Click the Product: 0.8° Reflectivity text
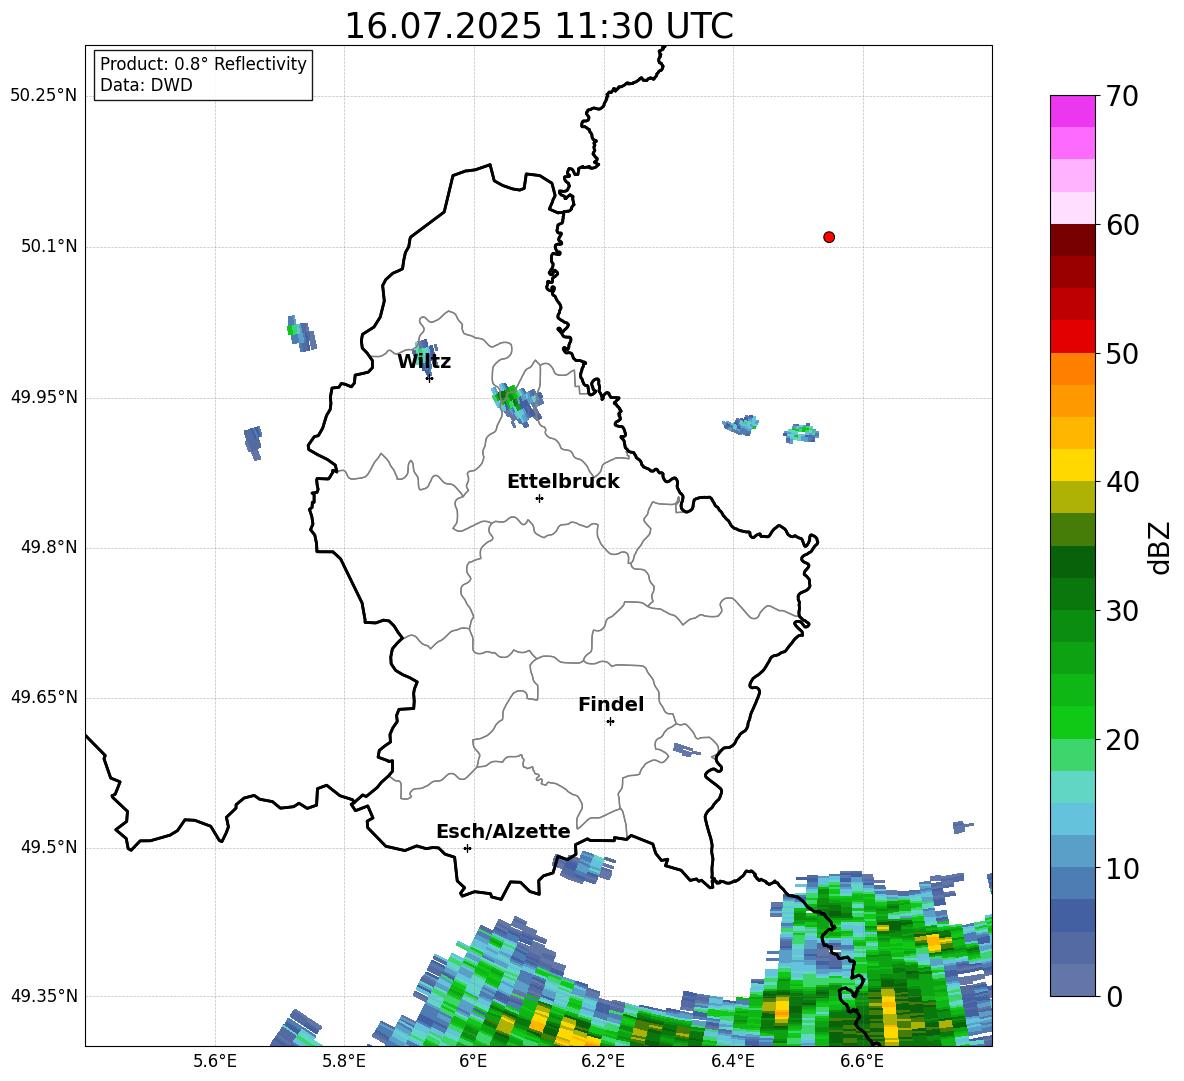The height and width of the screenshot is (1081, 1184). 203,64
